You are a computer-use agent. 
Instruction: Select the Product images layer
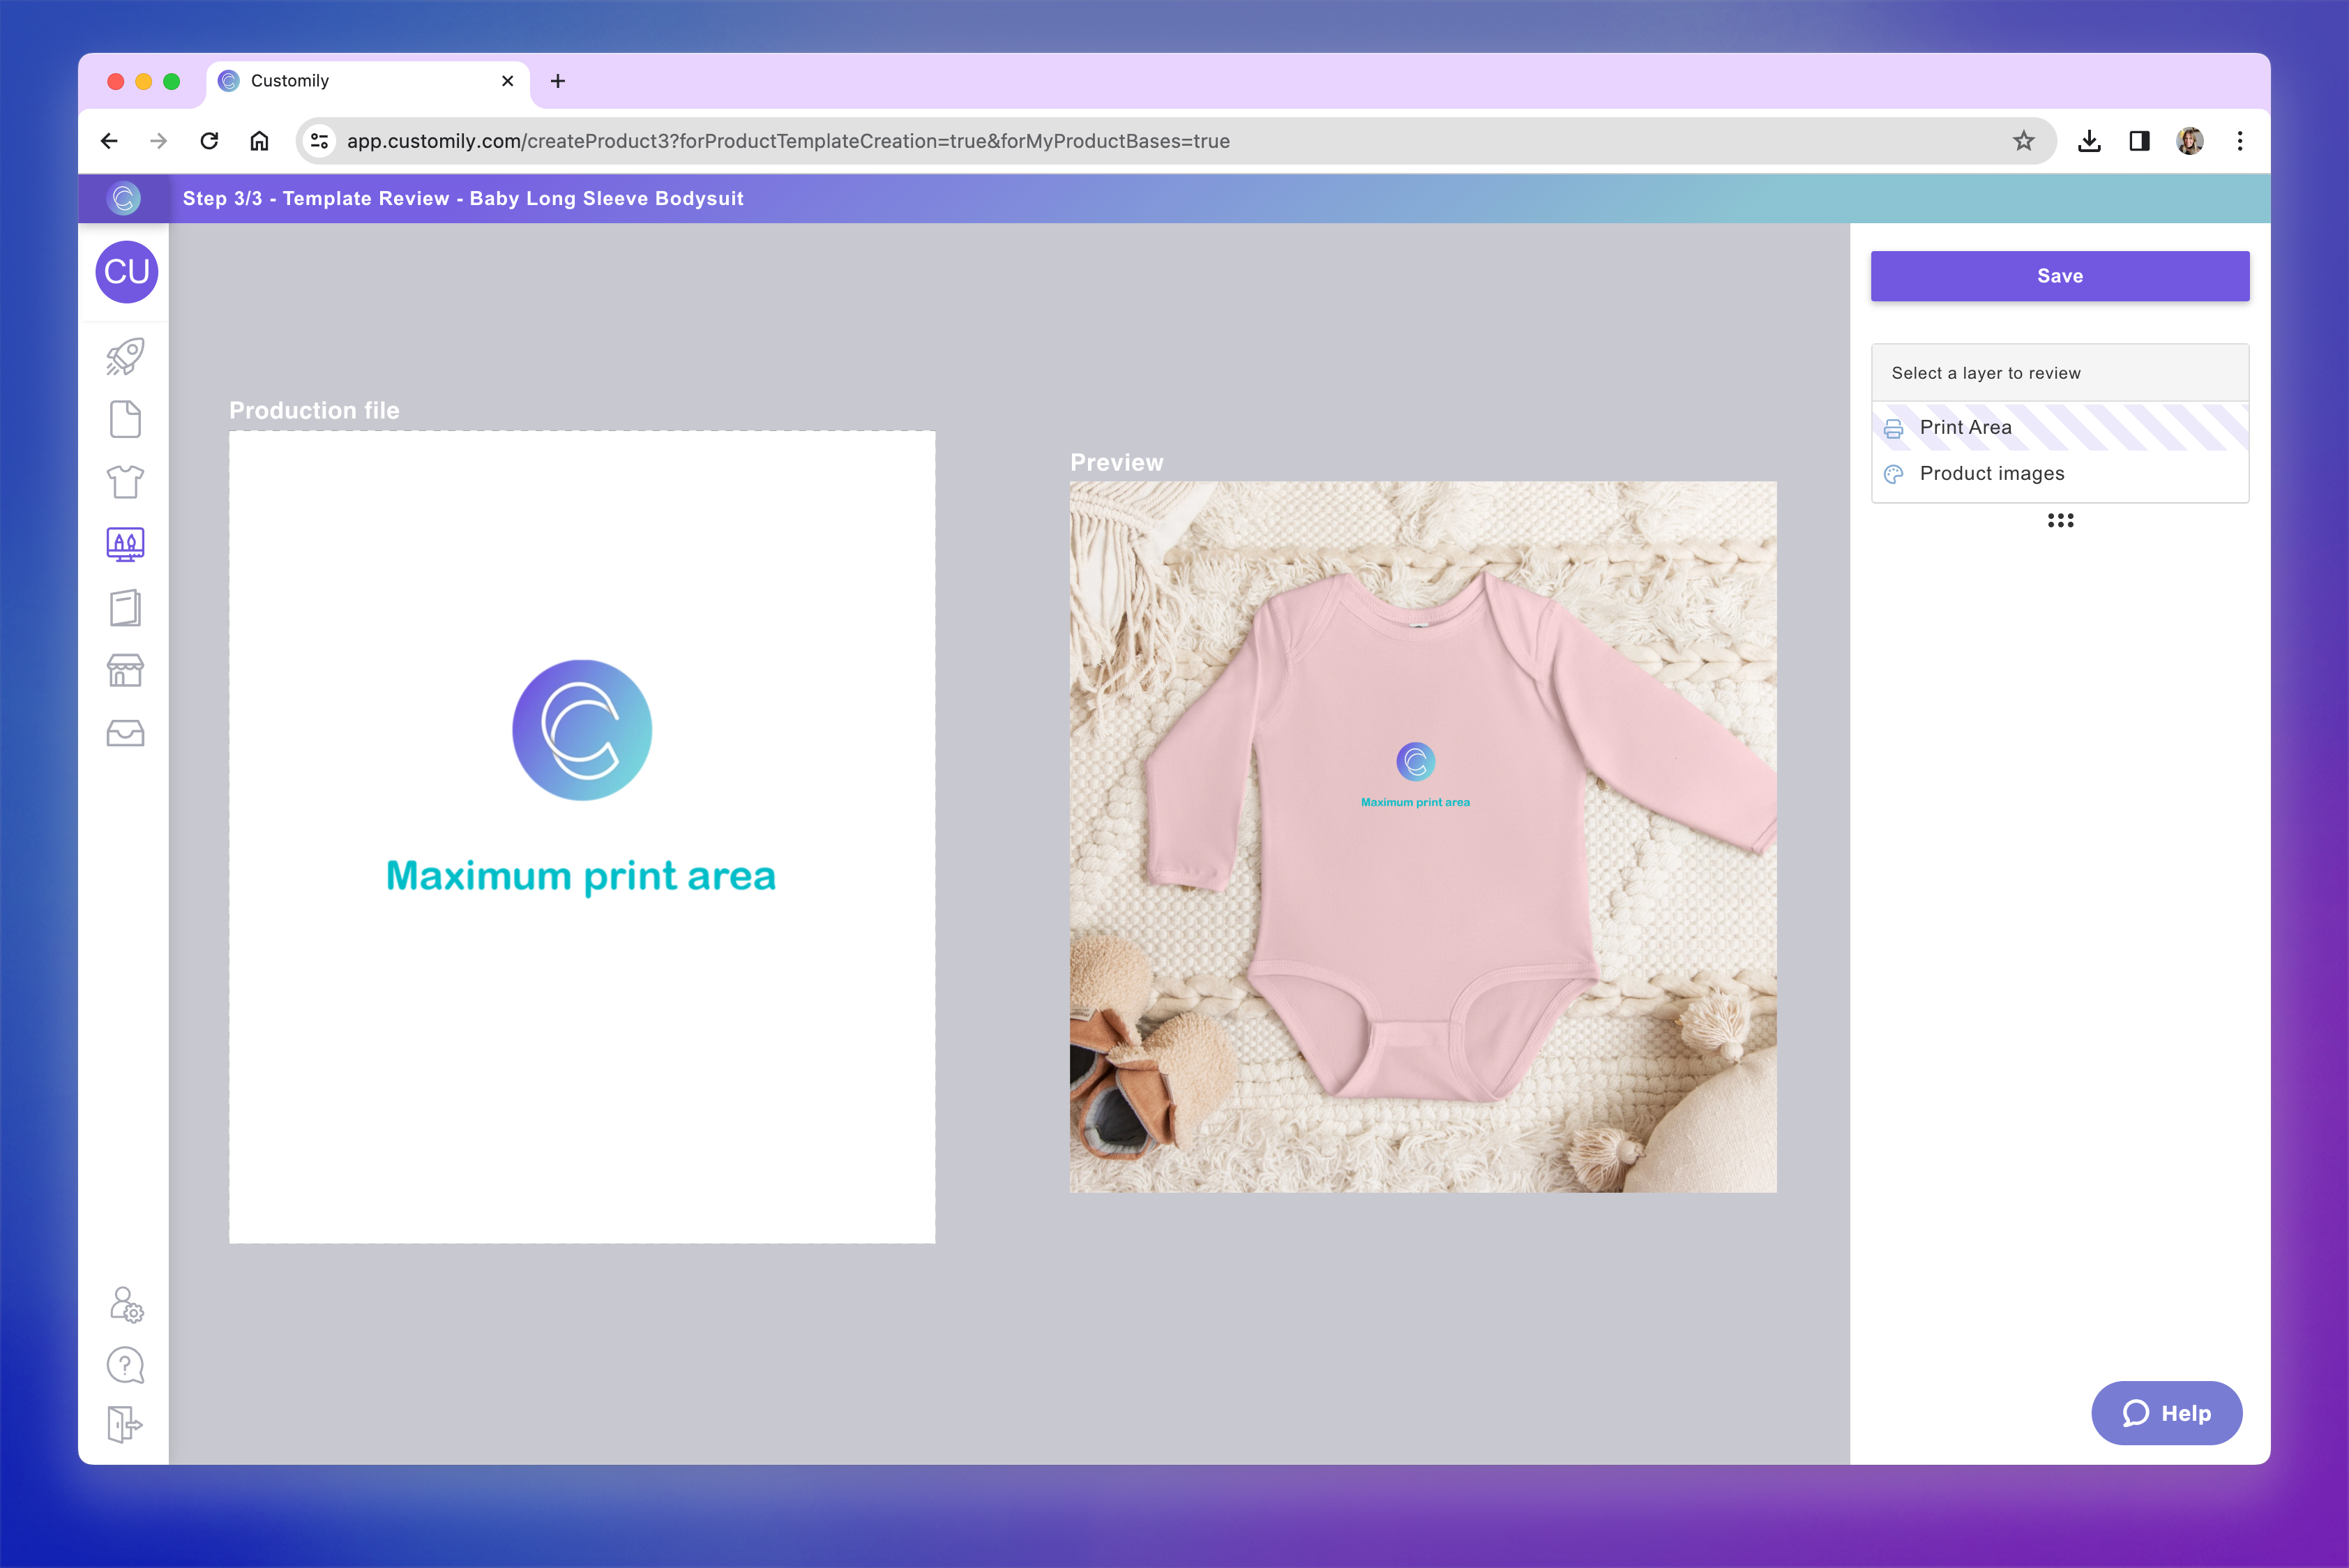(x=1992, y=473)
